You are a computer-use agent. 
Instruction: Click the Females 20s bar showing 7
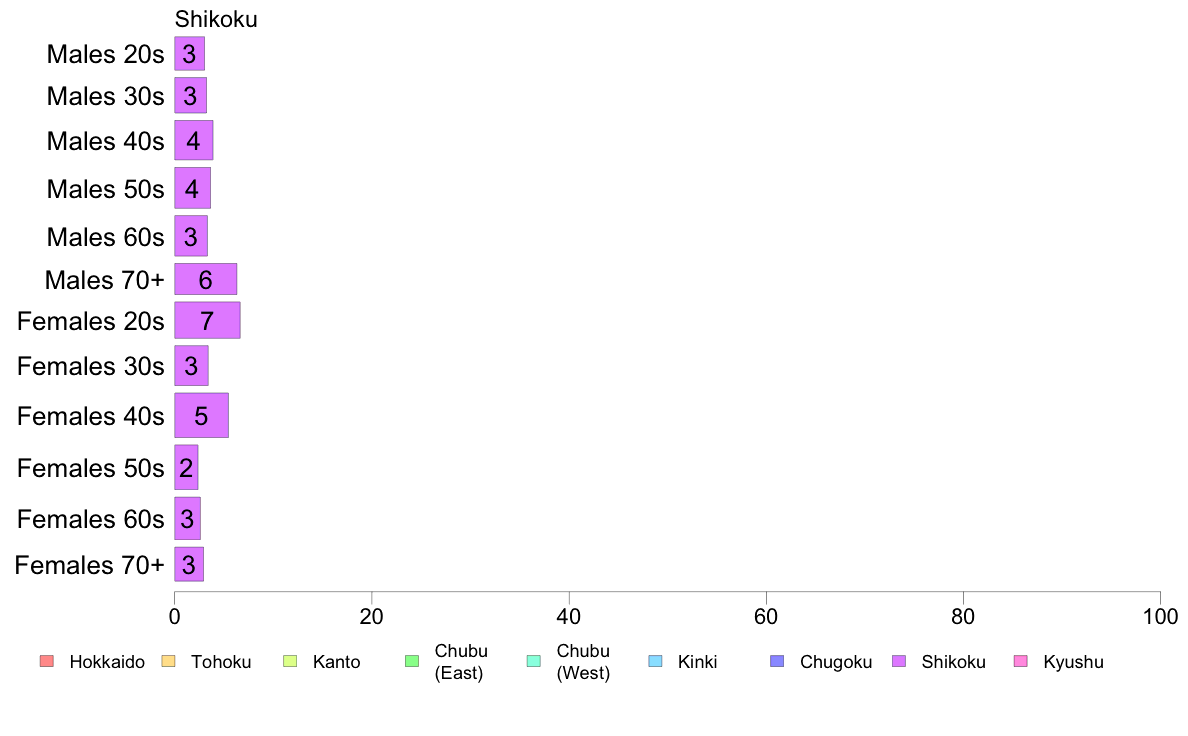[x=207, y=320]
